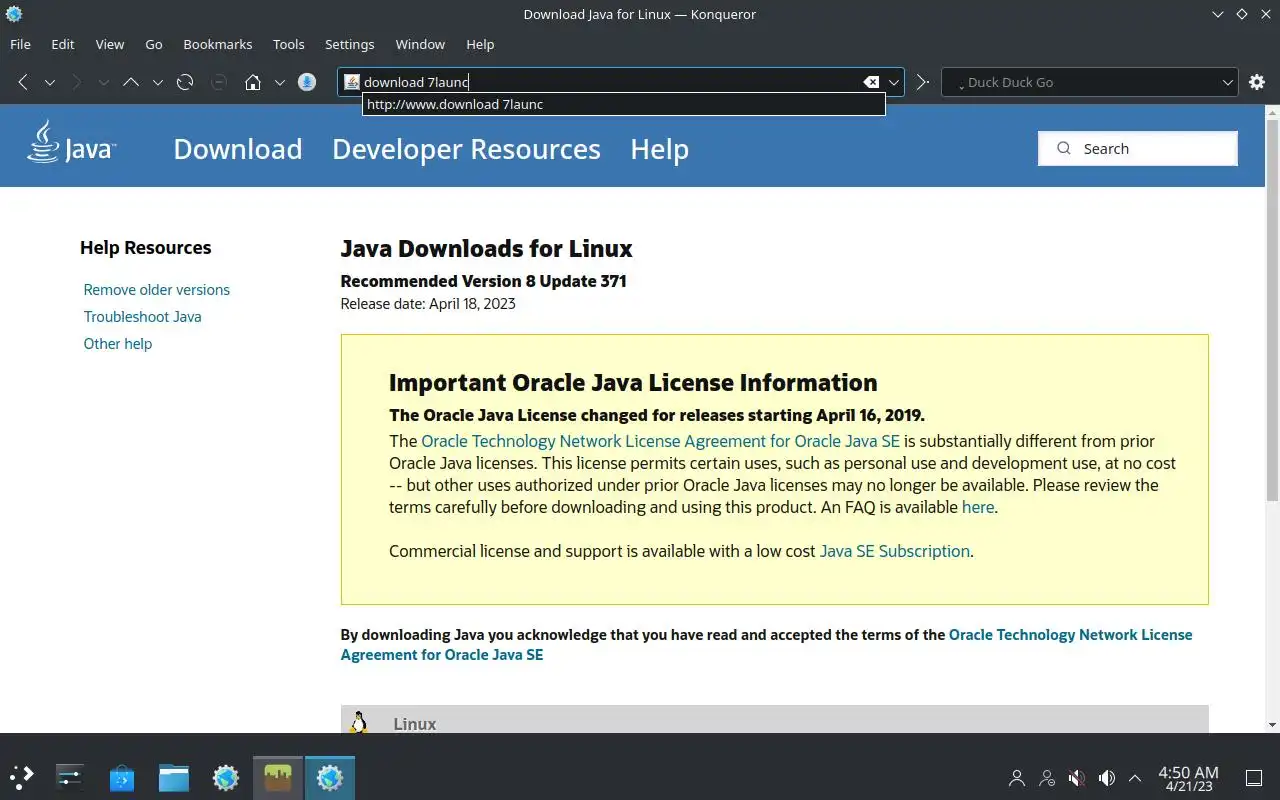The width and height of the screenshot is (1280, 800).
Task: Click the Linux section header row
Action: (774, 720)
